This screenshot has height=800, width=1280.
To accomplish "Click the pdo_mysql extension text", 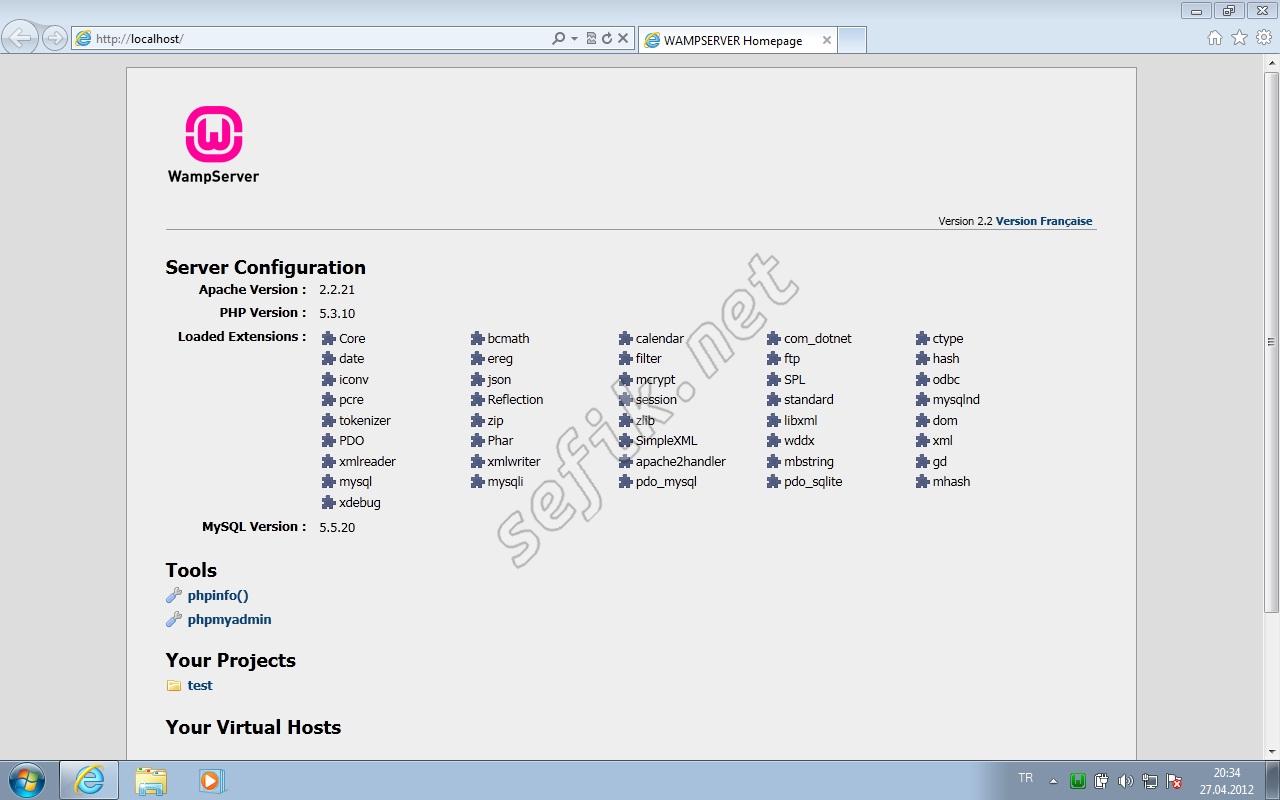I will tap(666, 481).
